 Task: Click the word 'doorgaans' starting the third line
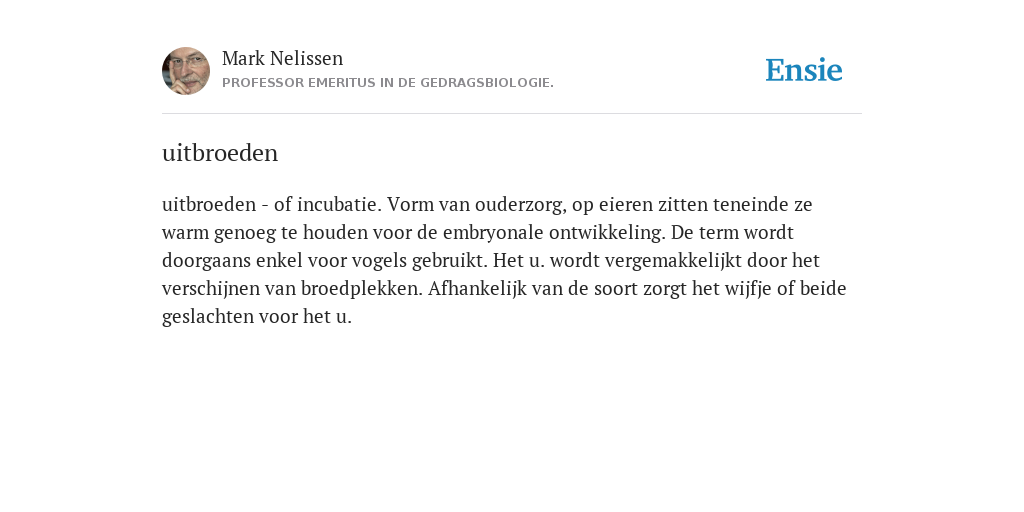coord(206,261)
